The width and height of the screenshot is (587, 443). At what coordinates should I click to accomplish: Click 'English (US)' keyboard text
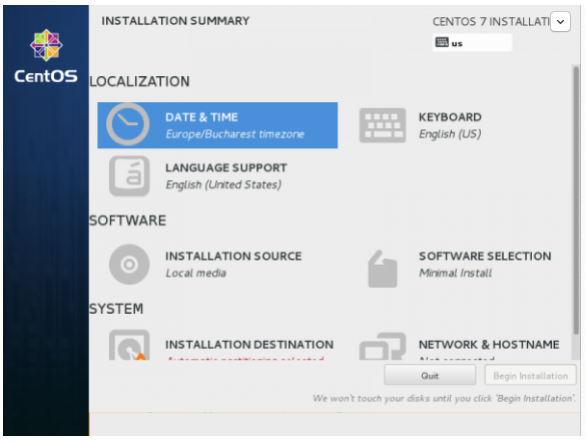[450, 134]
